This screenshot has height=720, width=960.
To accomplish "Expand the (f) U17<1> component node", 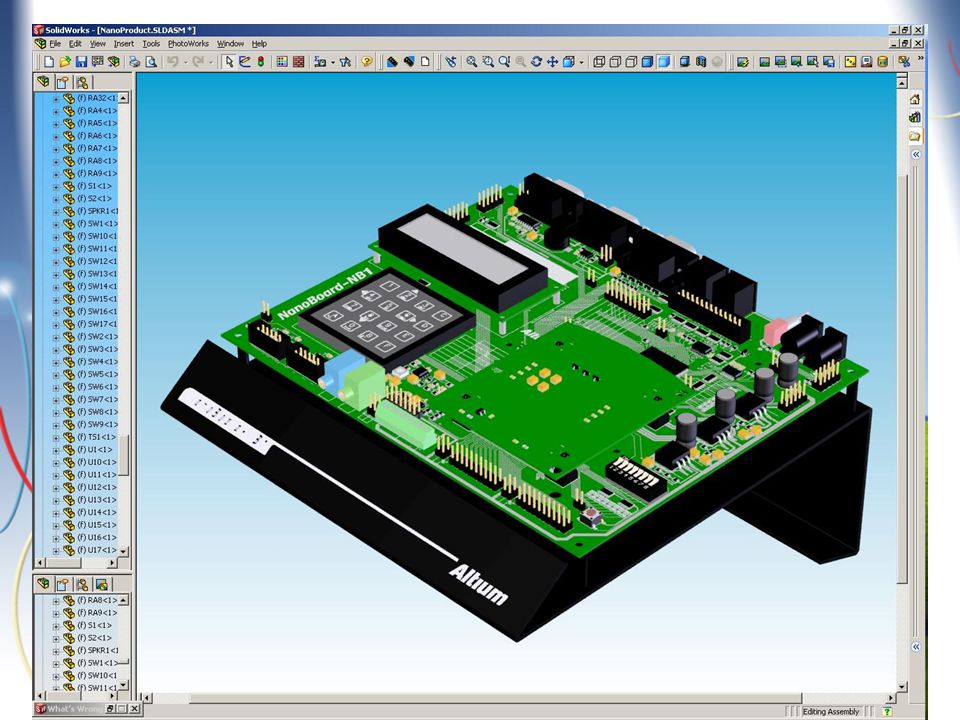I will click(56, 550).
